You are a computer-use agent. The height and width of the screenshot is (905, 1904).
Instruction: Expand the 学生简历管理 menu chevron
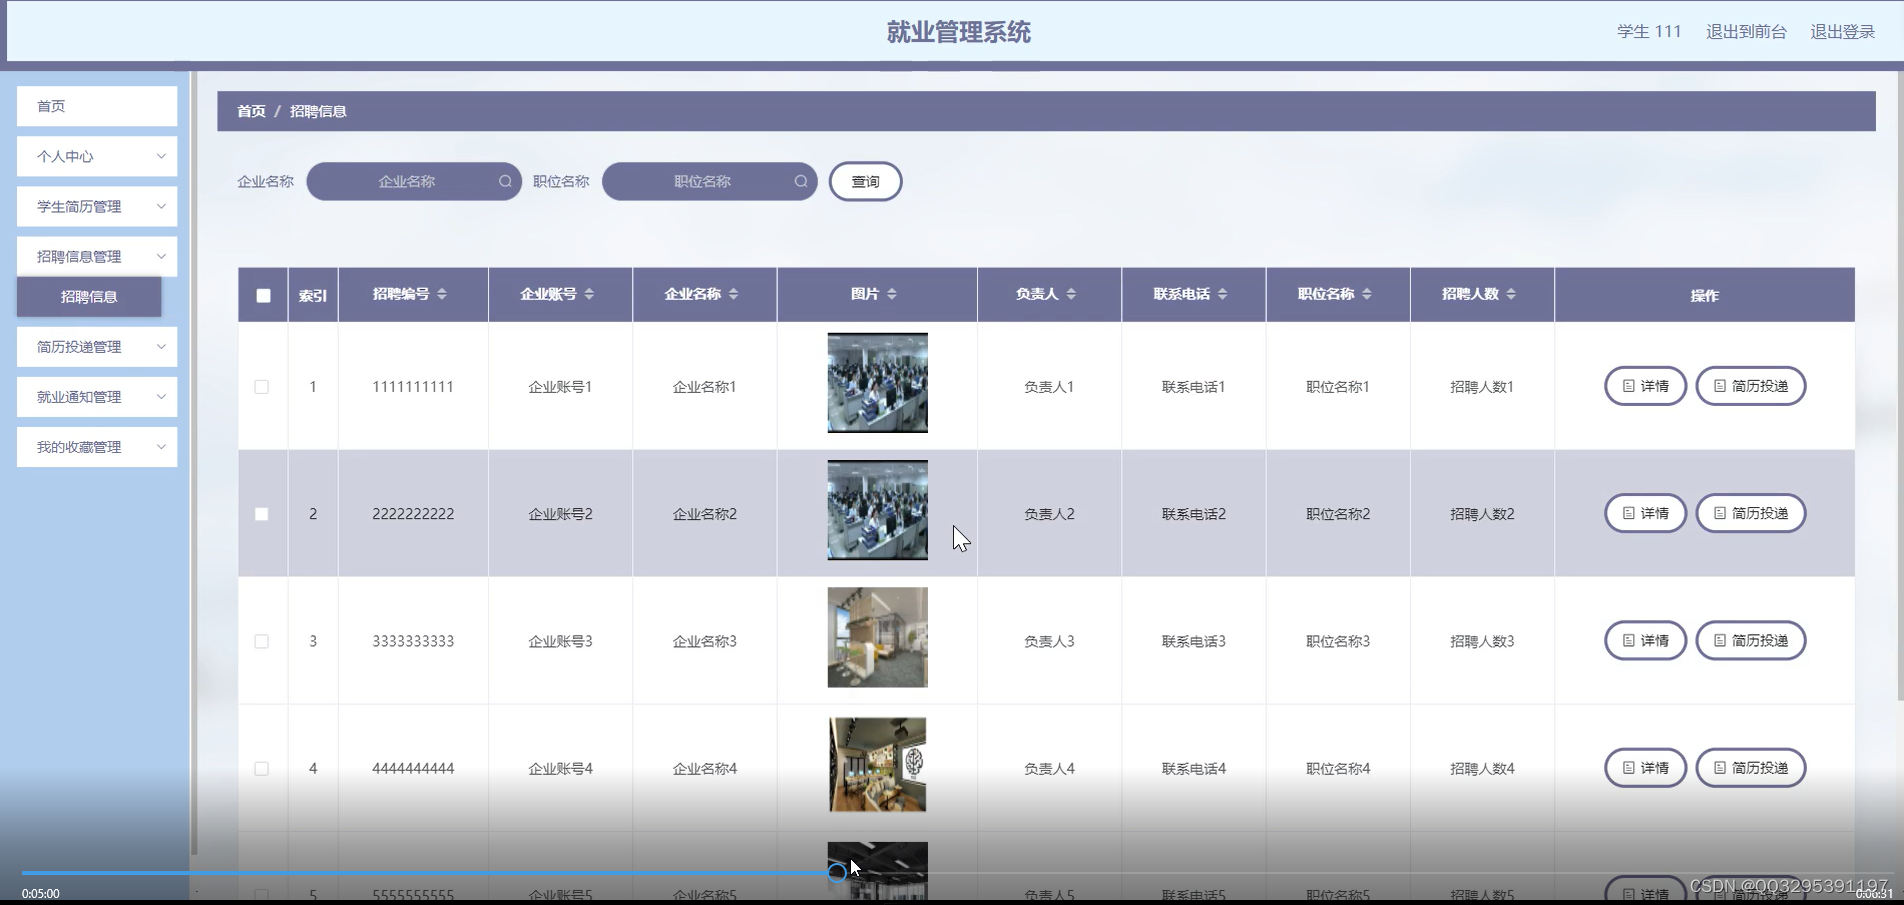161,206
